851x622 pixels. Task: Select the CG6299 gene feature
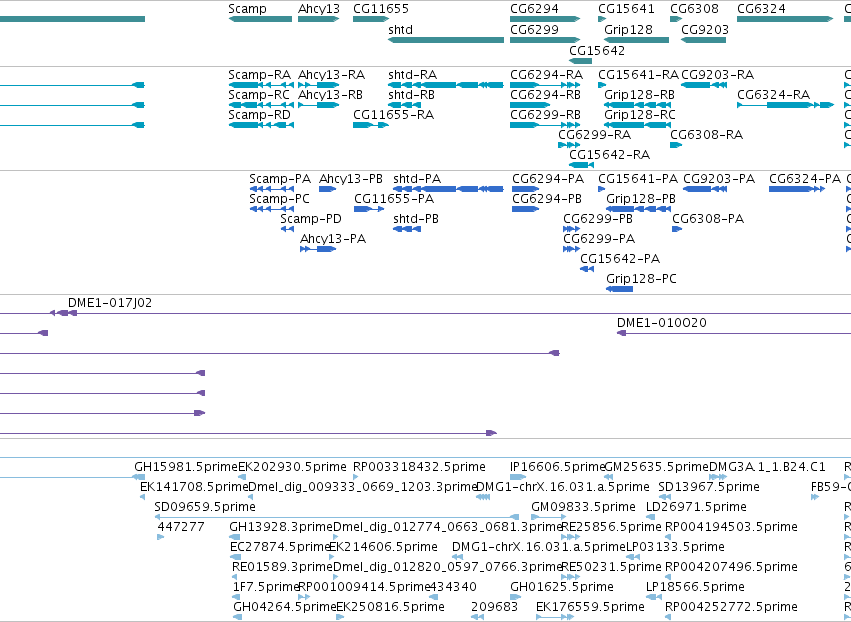545,40
